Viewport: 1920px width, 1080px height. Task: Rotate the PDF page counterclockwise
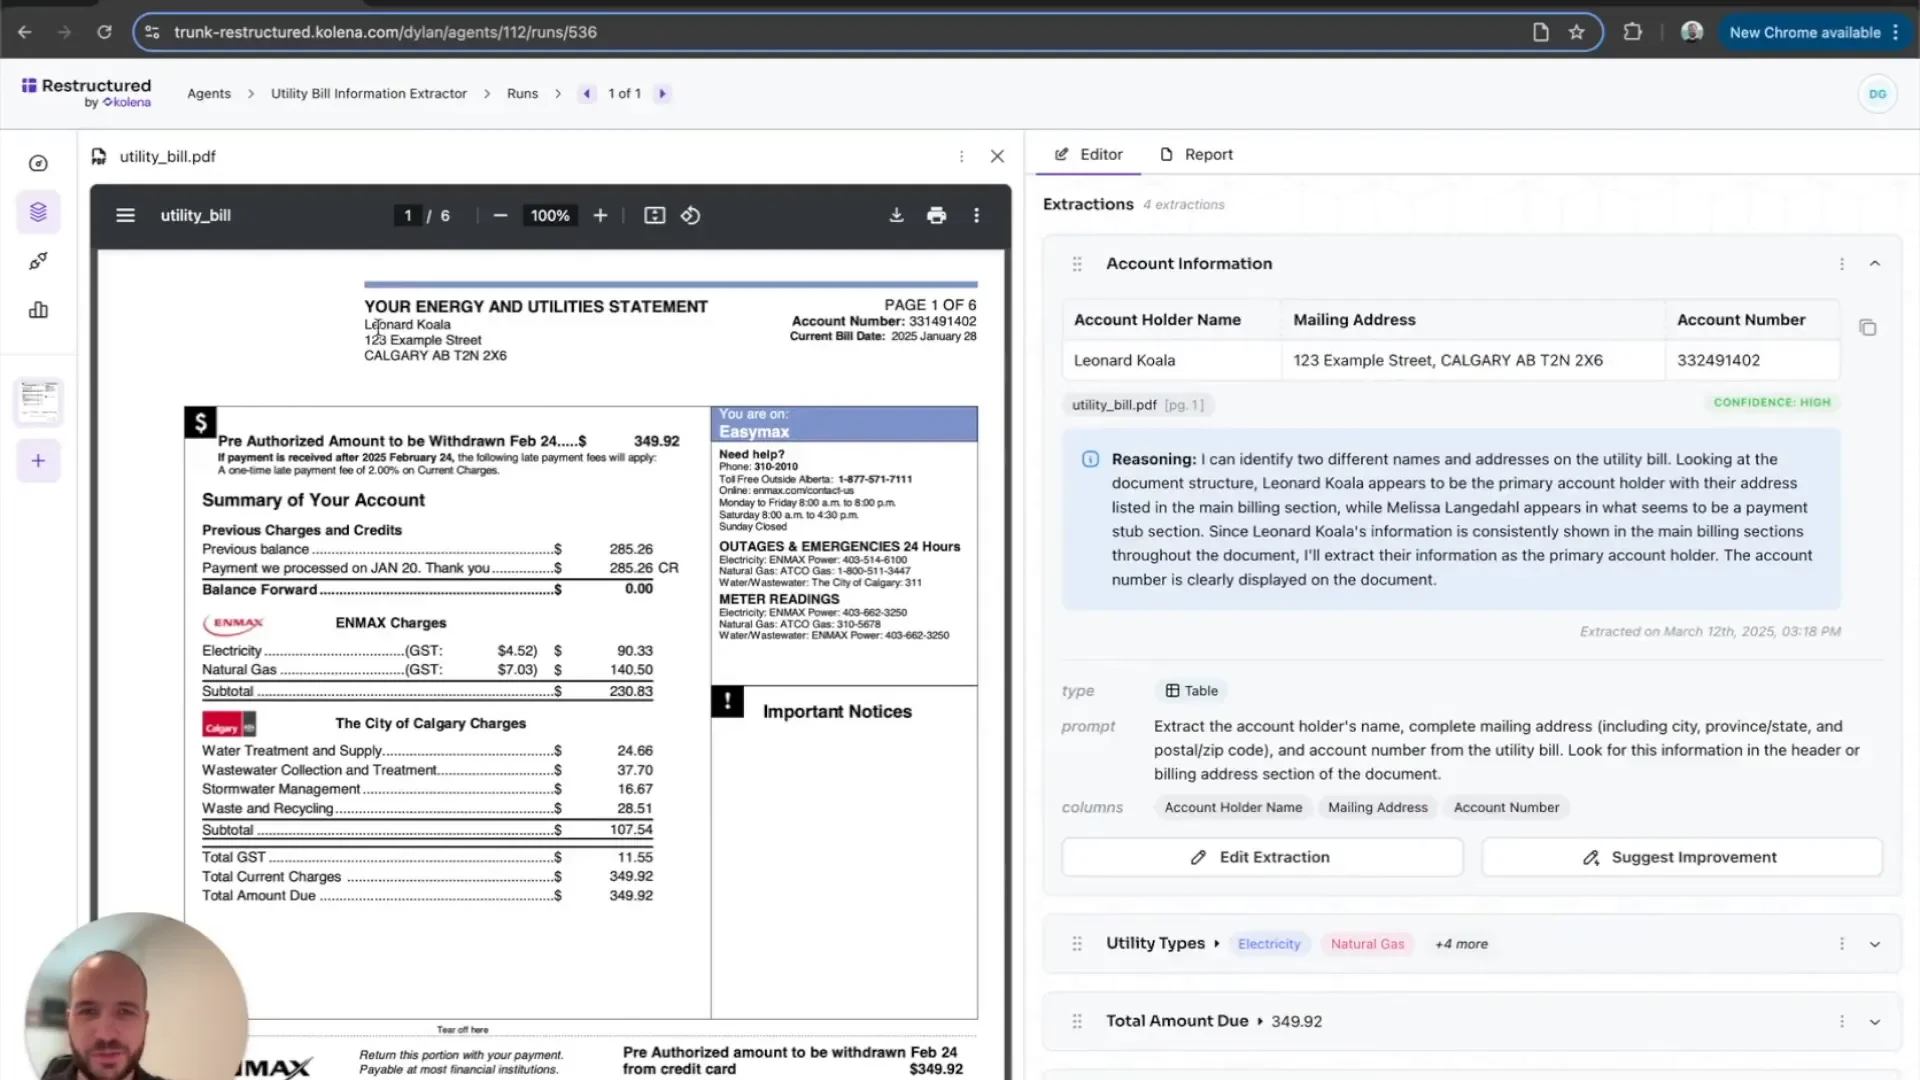[690, 215]
